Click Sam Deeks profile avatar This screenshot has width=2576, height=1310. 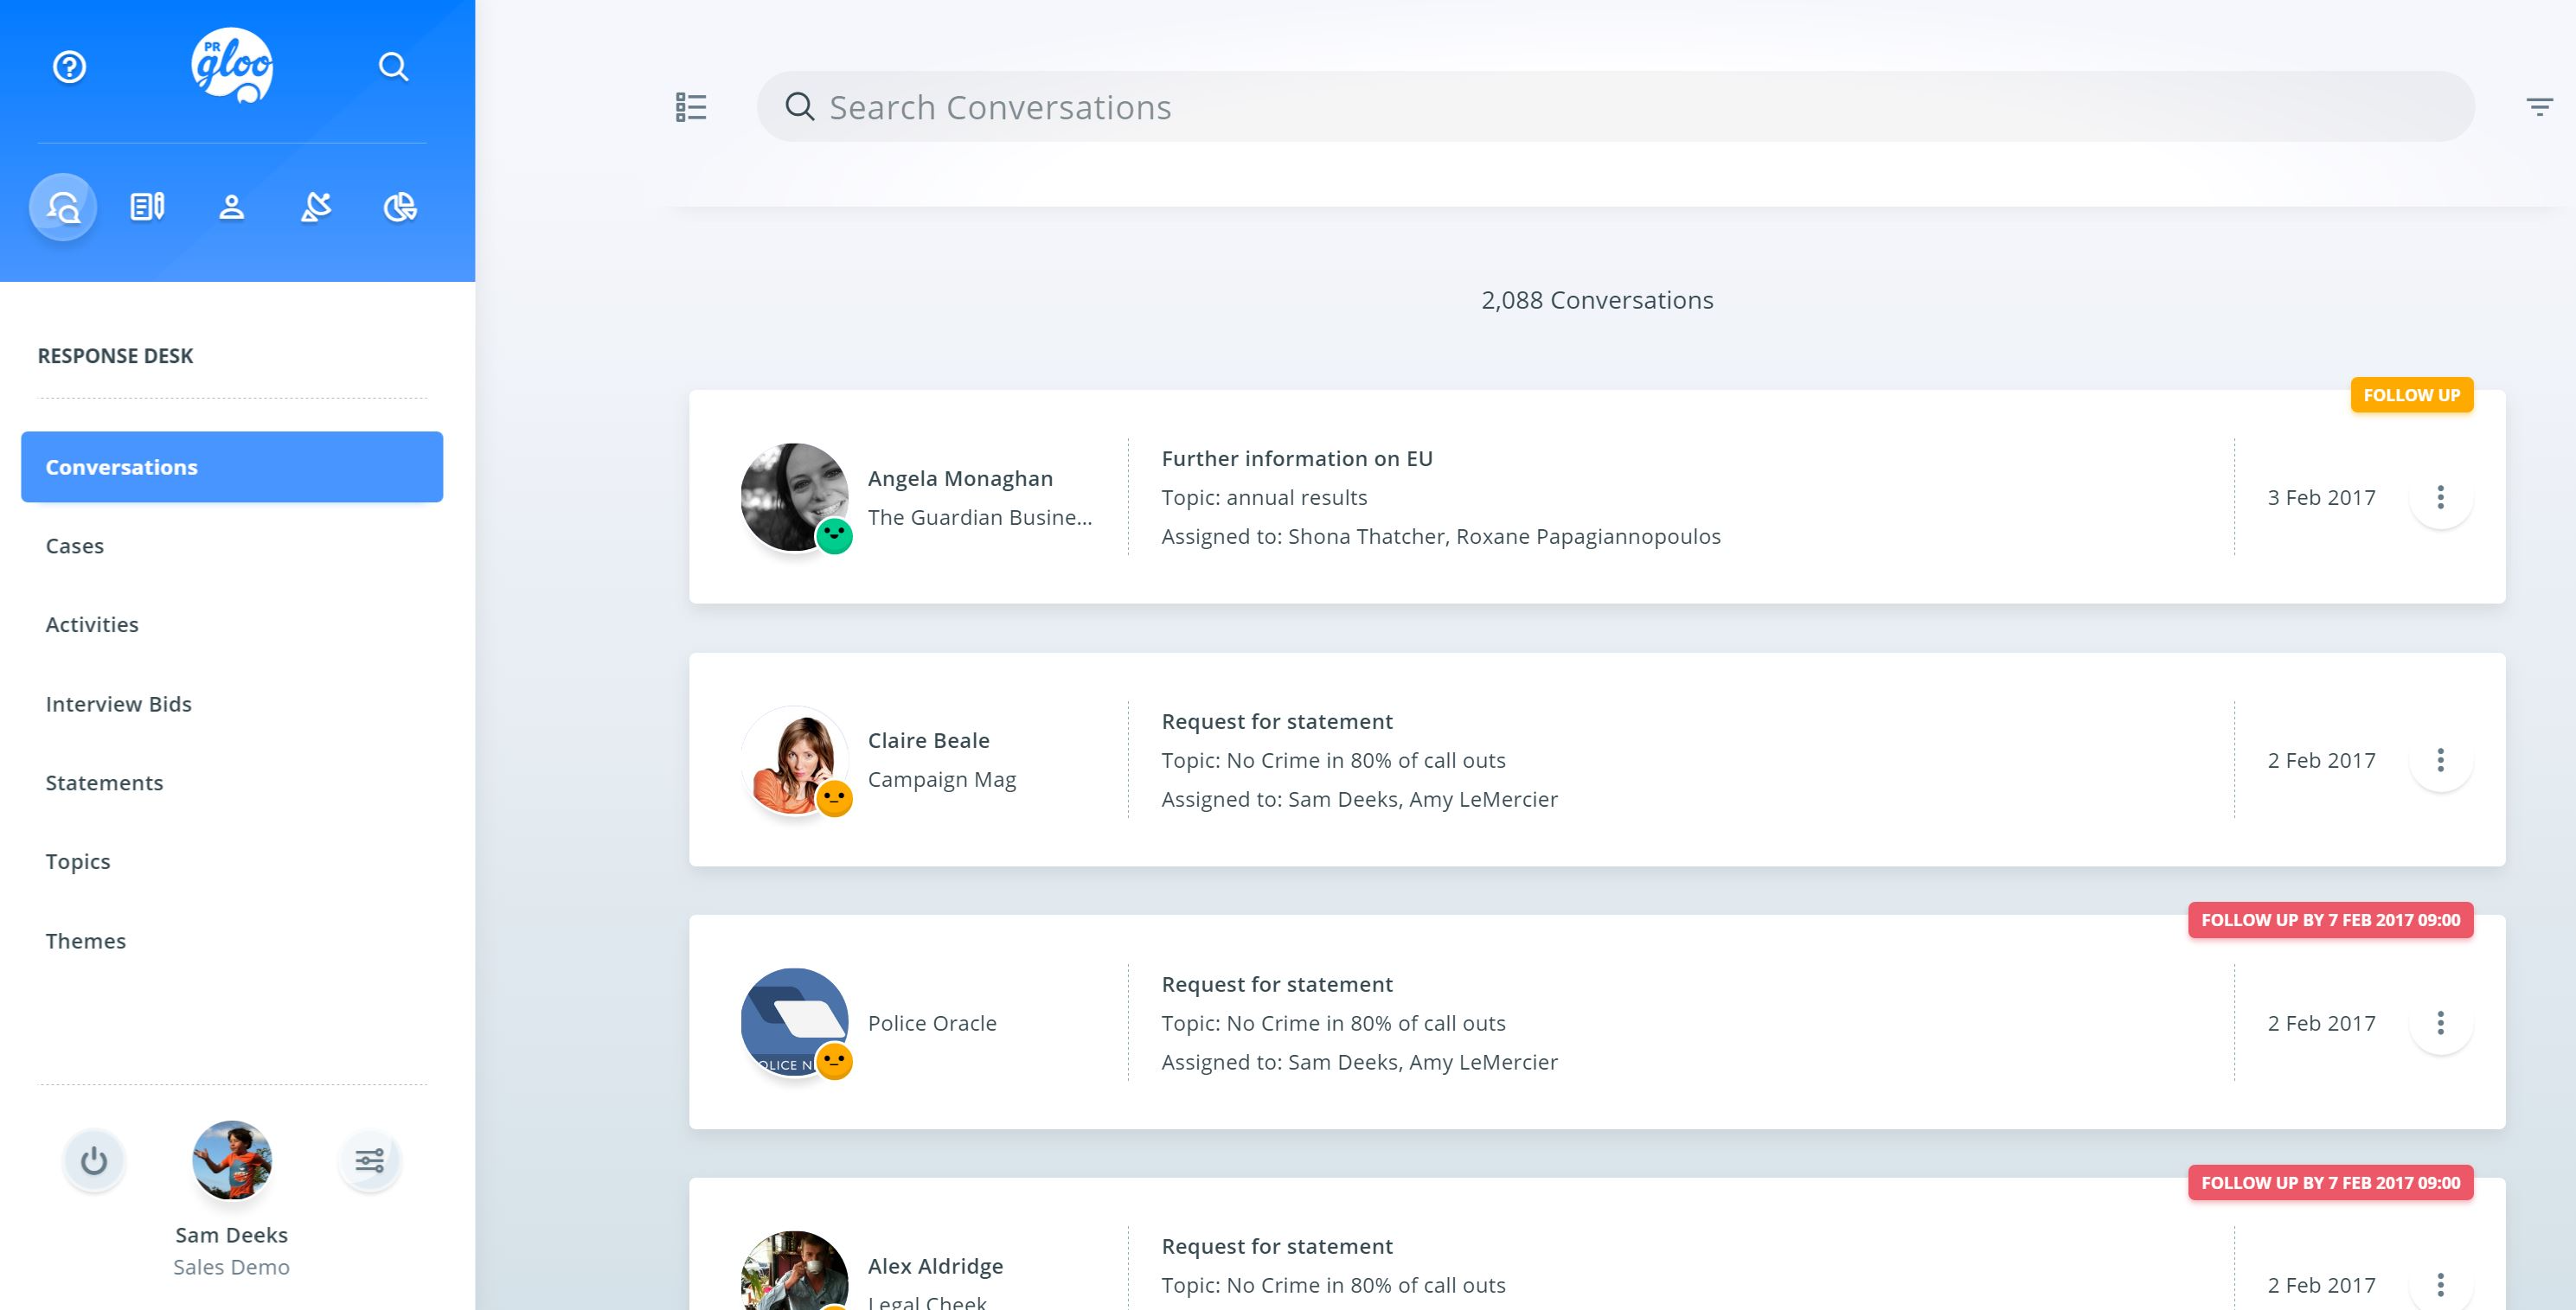pyautogui.click(x=231, y=1160)
